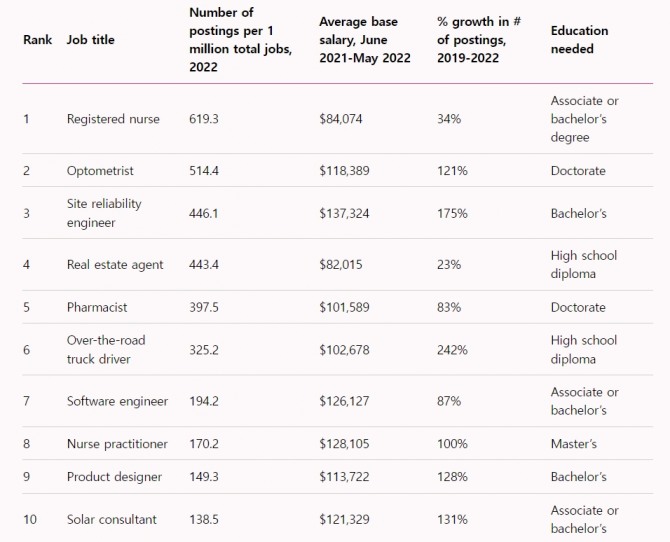Select the Pharmacist job title cell
Image resolution: width=670 pixels, height=542 pixels.
[x=97, y=307]
